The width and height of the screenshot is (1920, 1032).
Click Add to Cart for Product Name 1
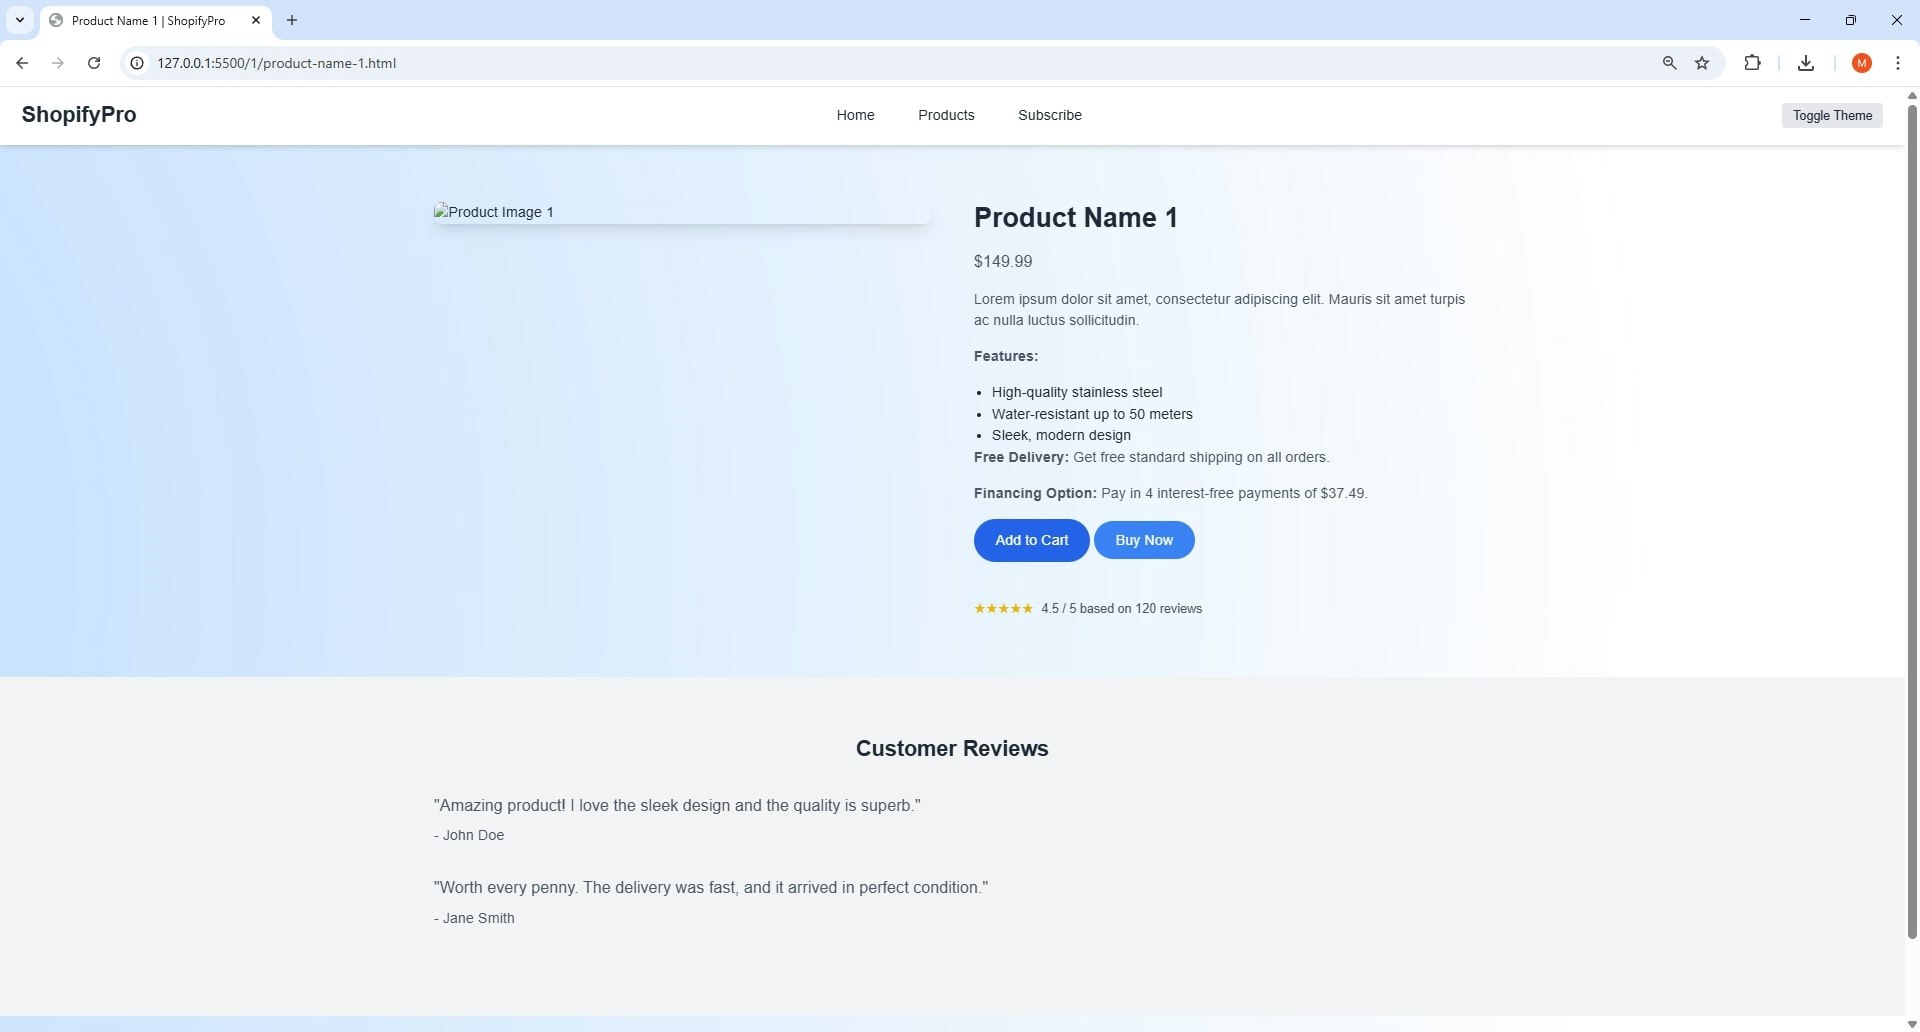pyautogui.click(x=1031, y=540)
